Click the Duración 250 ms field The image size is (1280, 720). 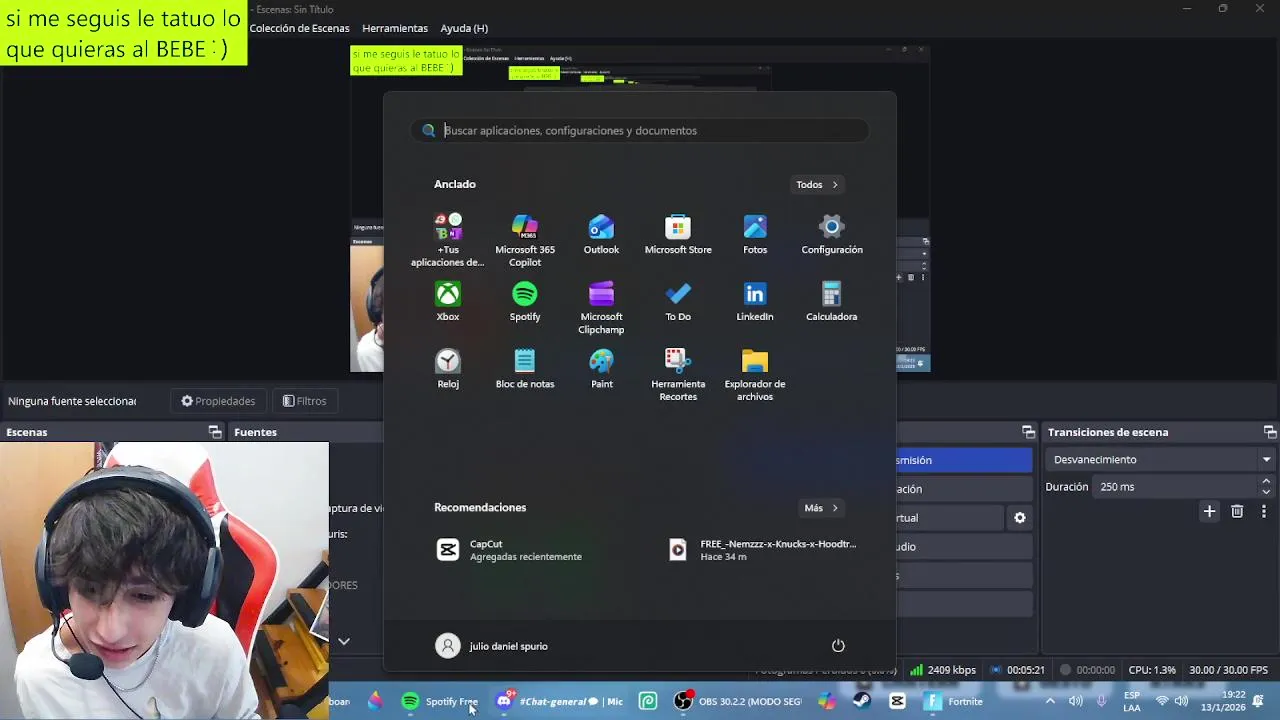tap(1176, 487)
